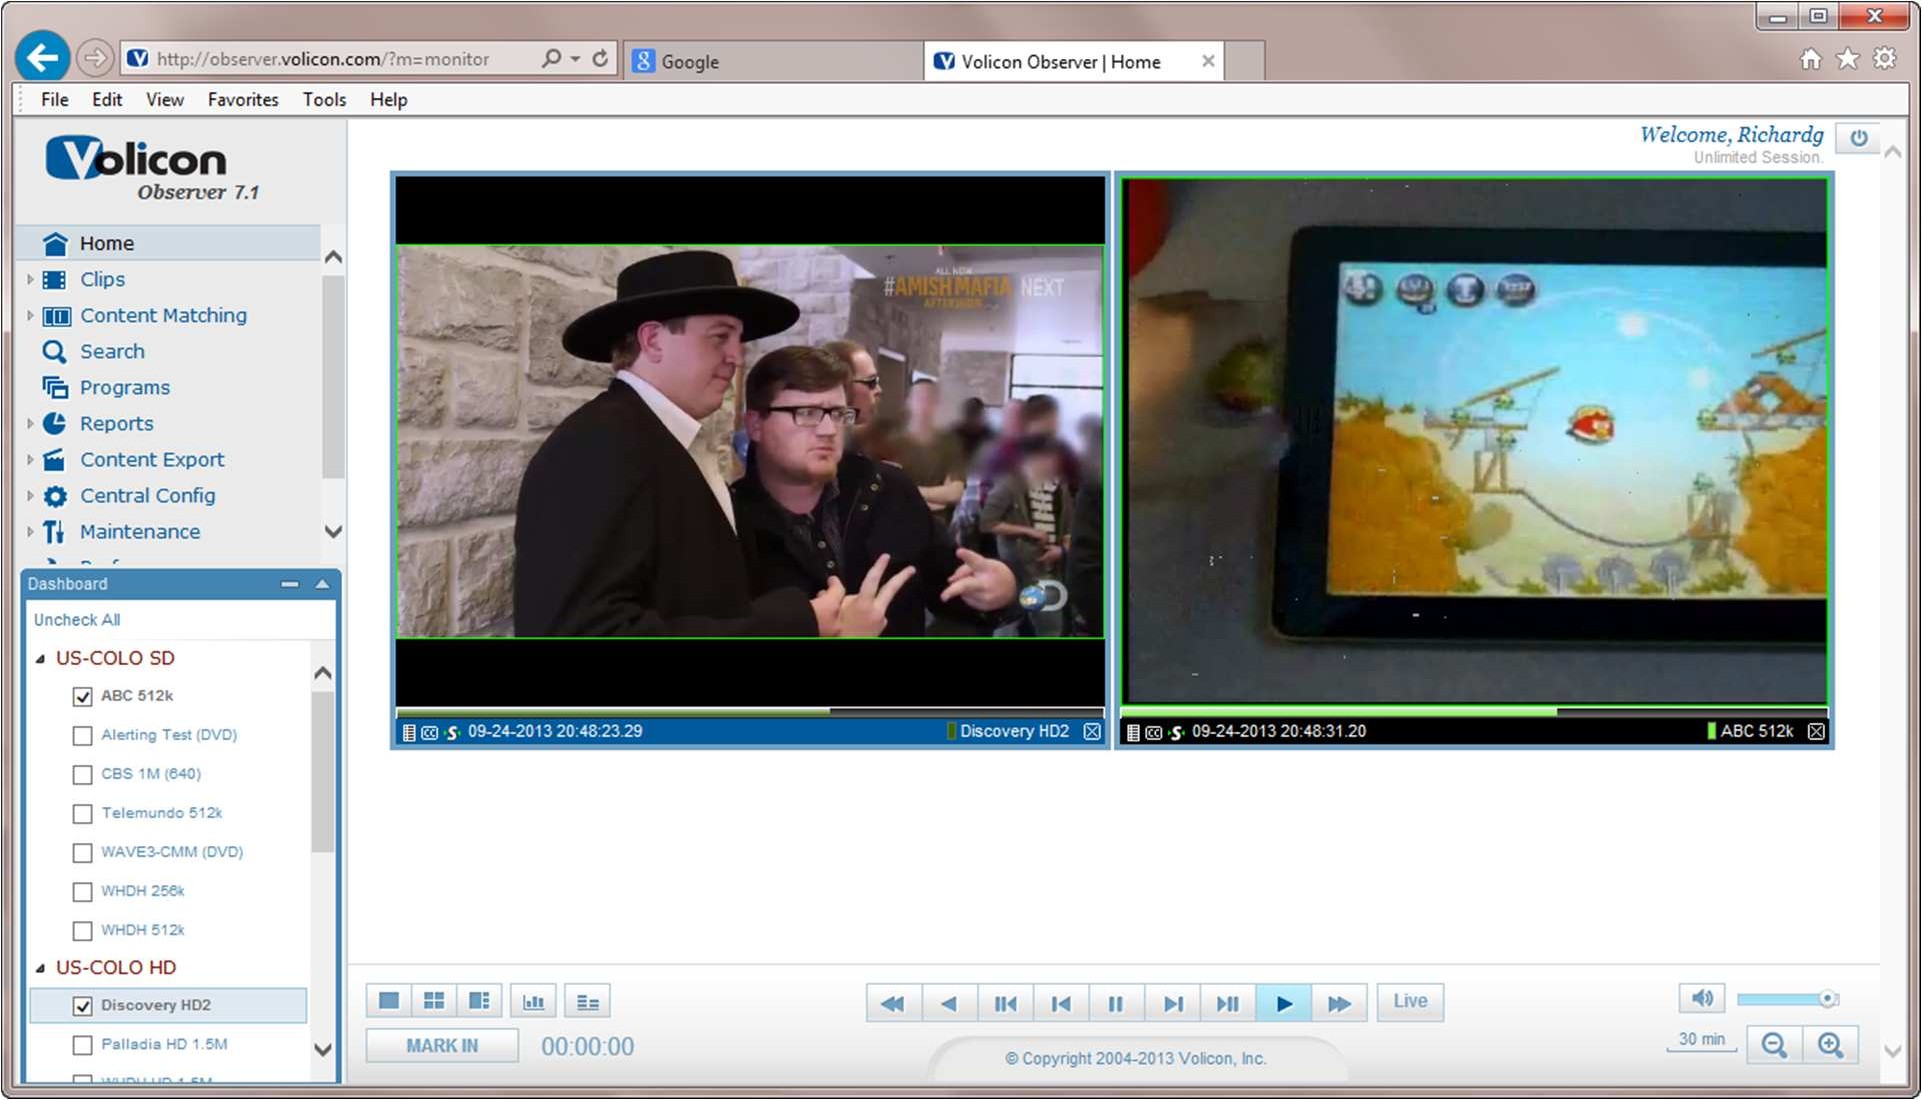Pause playback with the pause button
Screen dimensions: 1922x1100
point(1116,1003)
